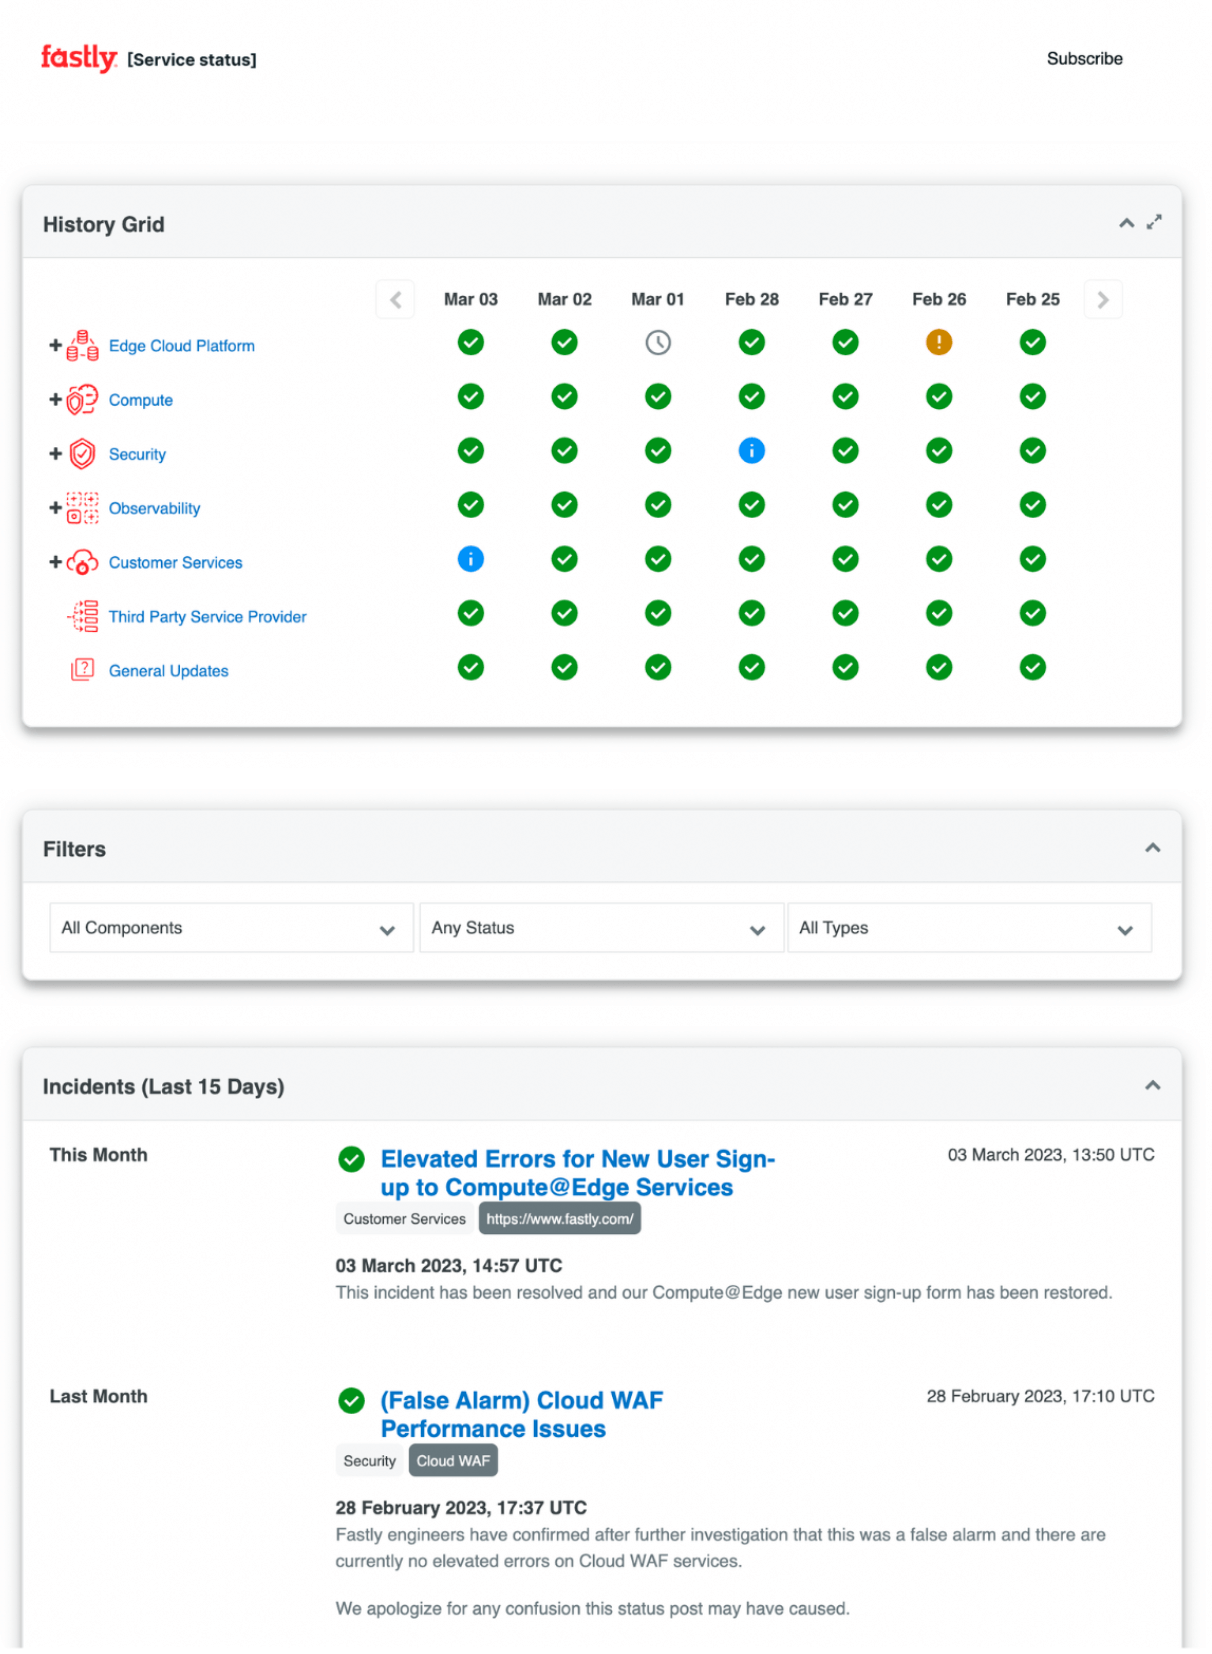The height and width of the screenshot is (1654, 1212).
Task: Expand the Compute row
Action: [x=55, y=400]
